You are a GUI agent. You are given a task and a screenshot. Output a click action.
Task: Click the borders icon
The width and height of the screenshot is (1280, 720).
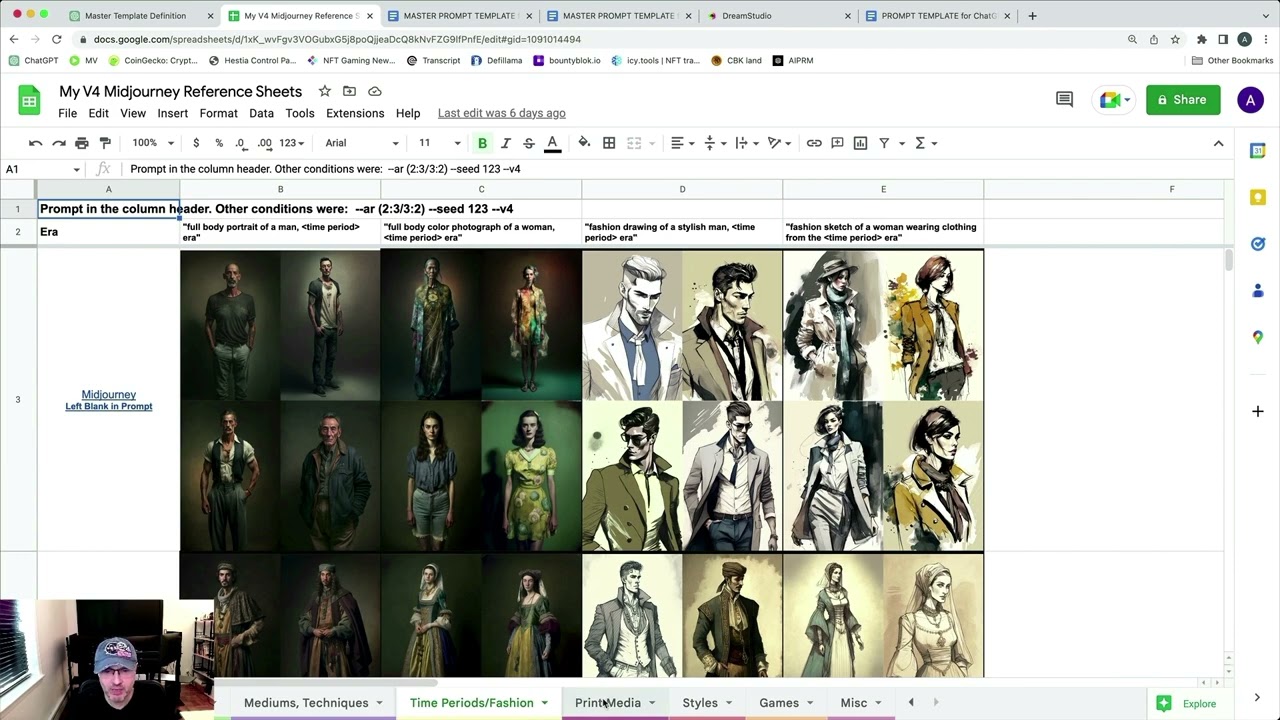coord(609,143)
